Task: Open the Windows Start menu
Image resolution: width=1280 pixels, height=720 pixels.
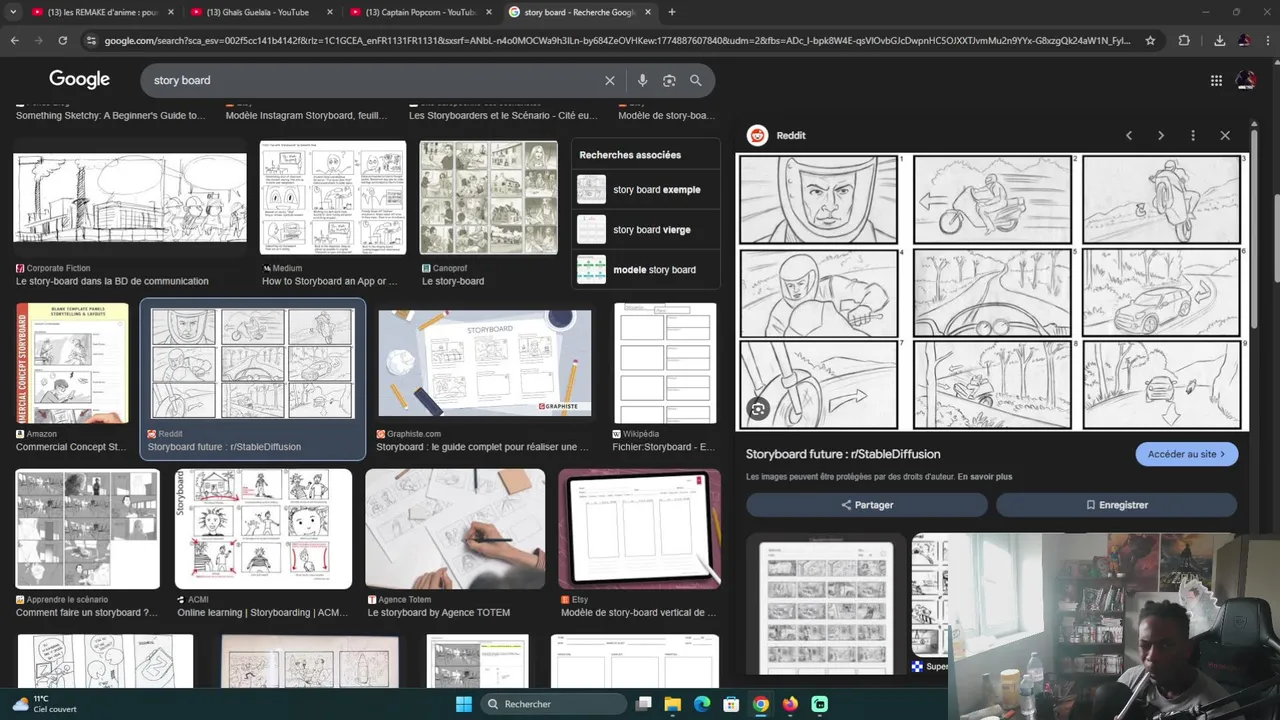Action: click(464, 704)
